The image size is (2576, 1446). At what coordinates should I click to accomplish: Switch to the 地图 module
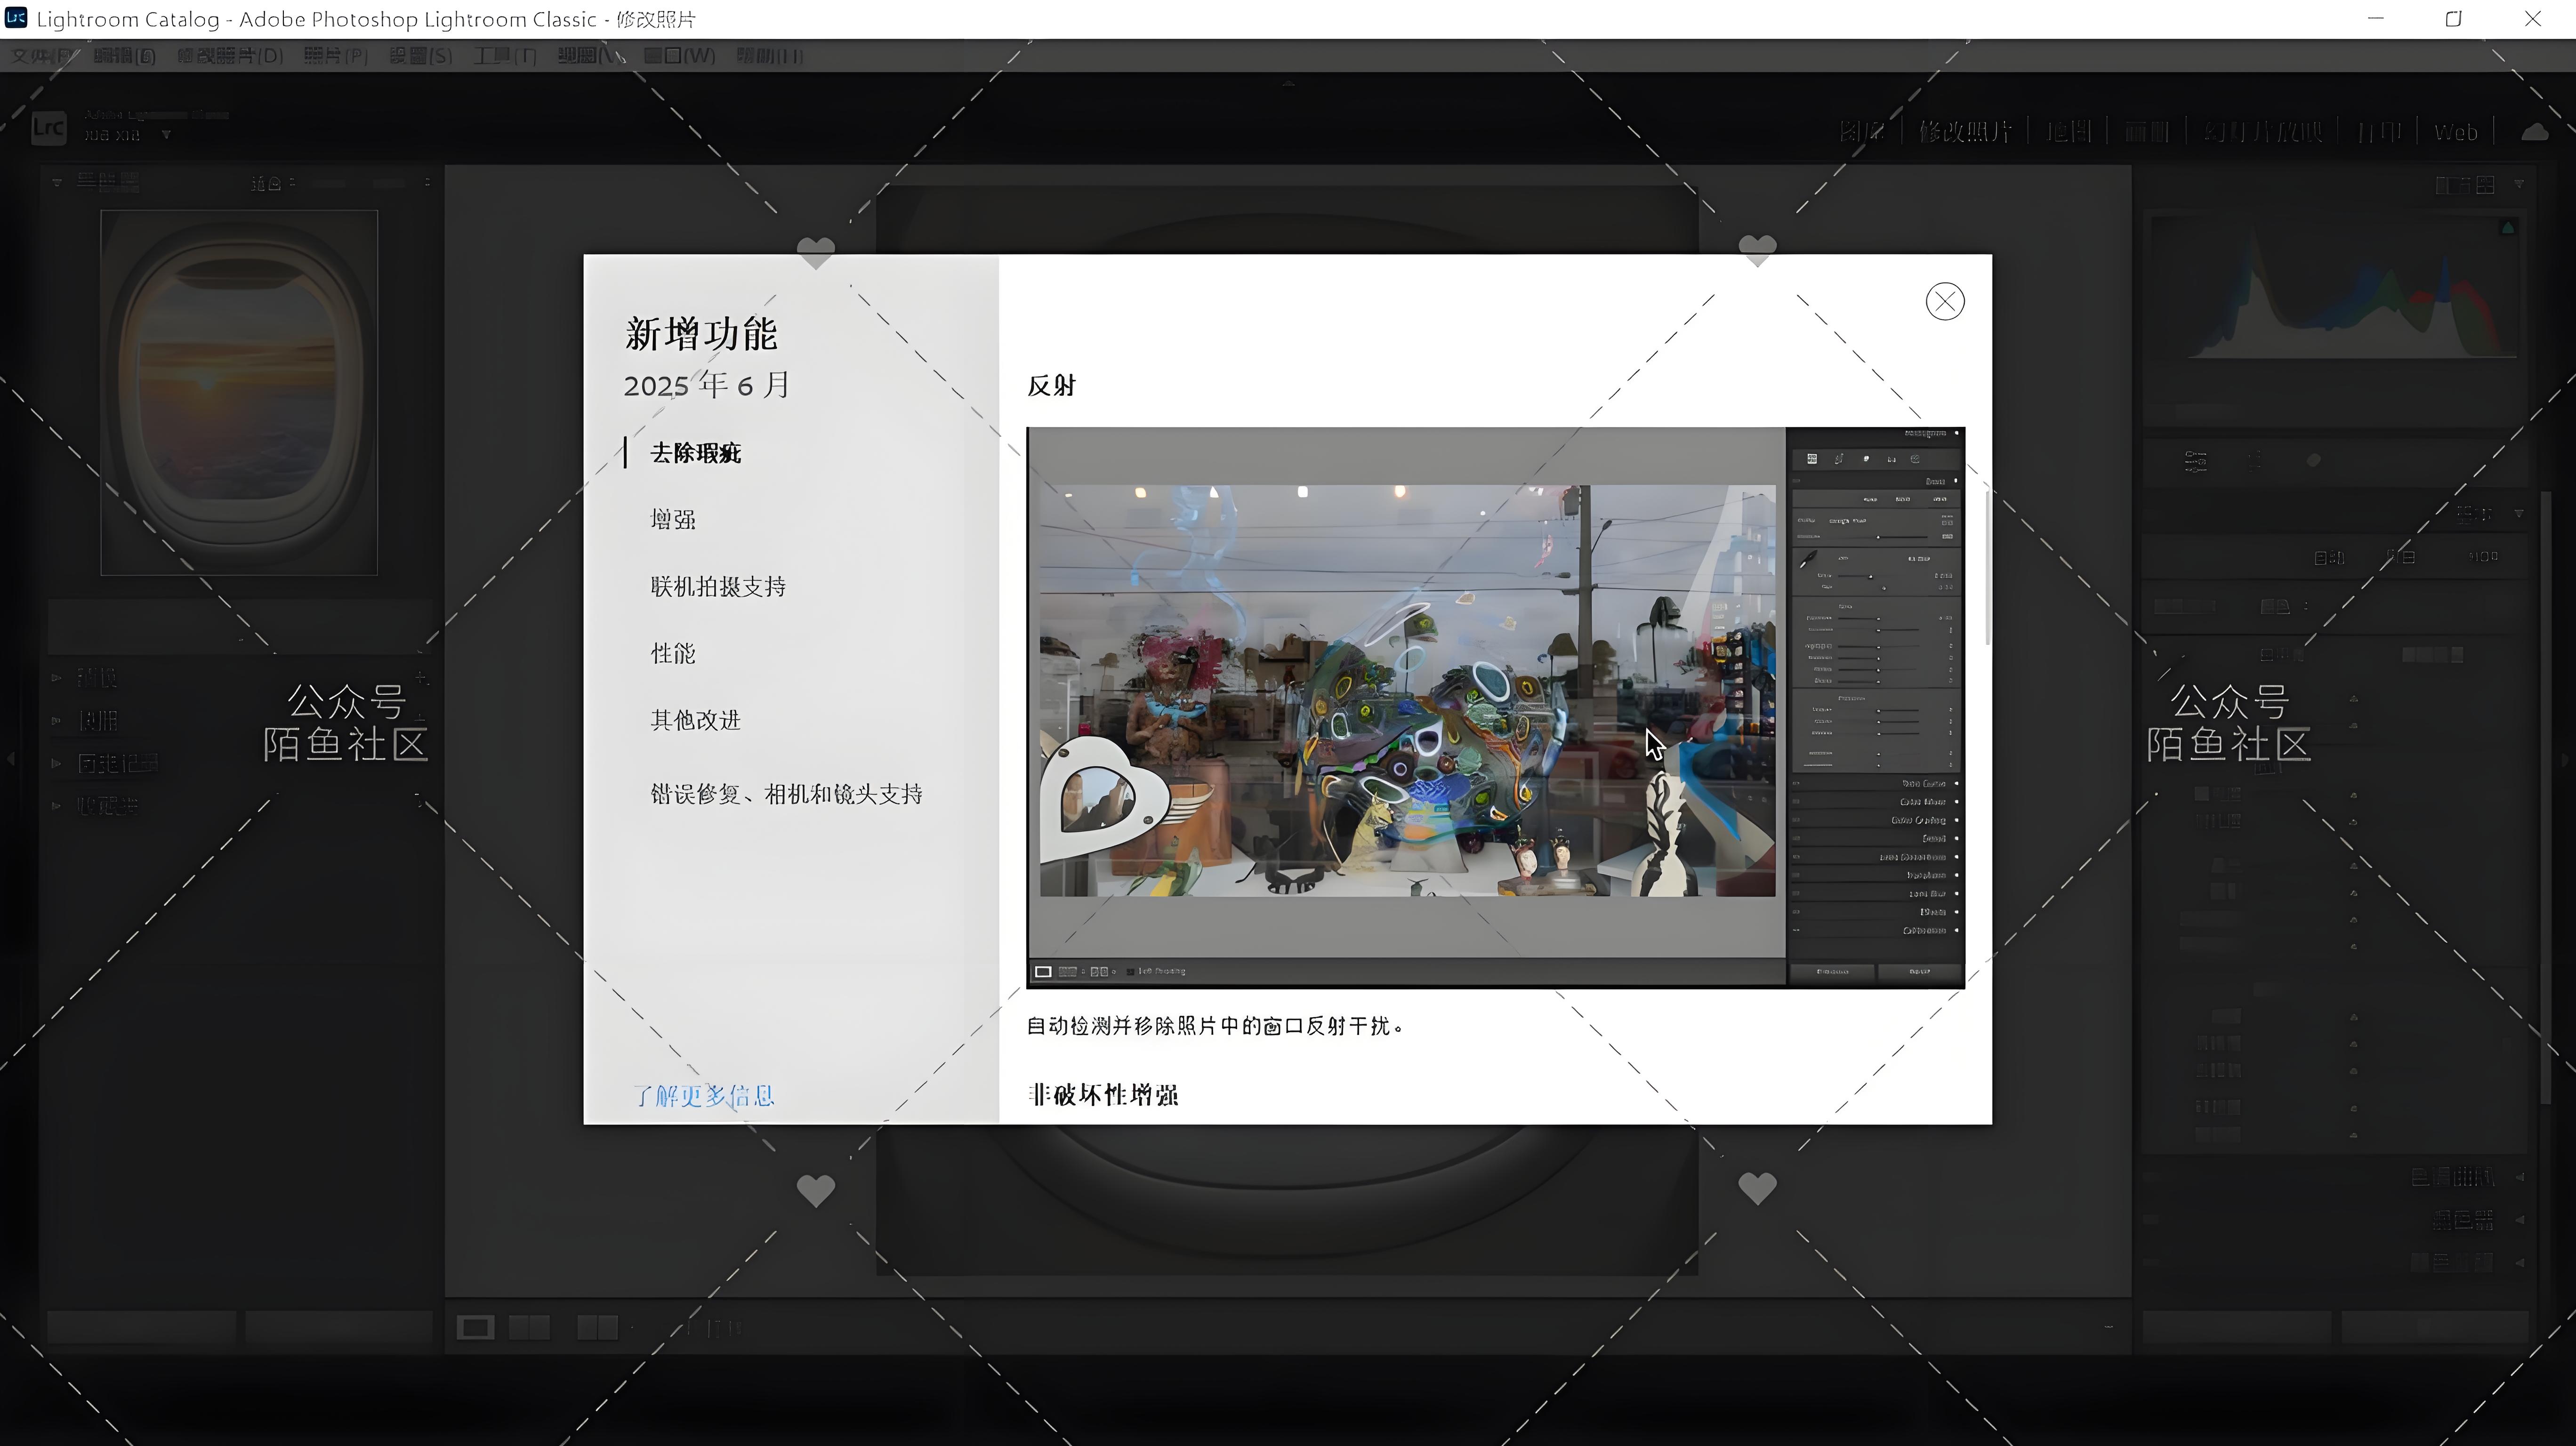pos(2068,132)
